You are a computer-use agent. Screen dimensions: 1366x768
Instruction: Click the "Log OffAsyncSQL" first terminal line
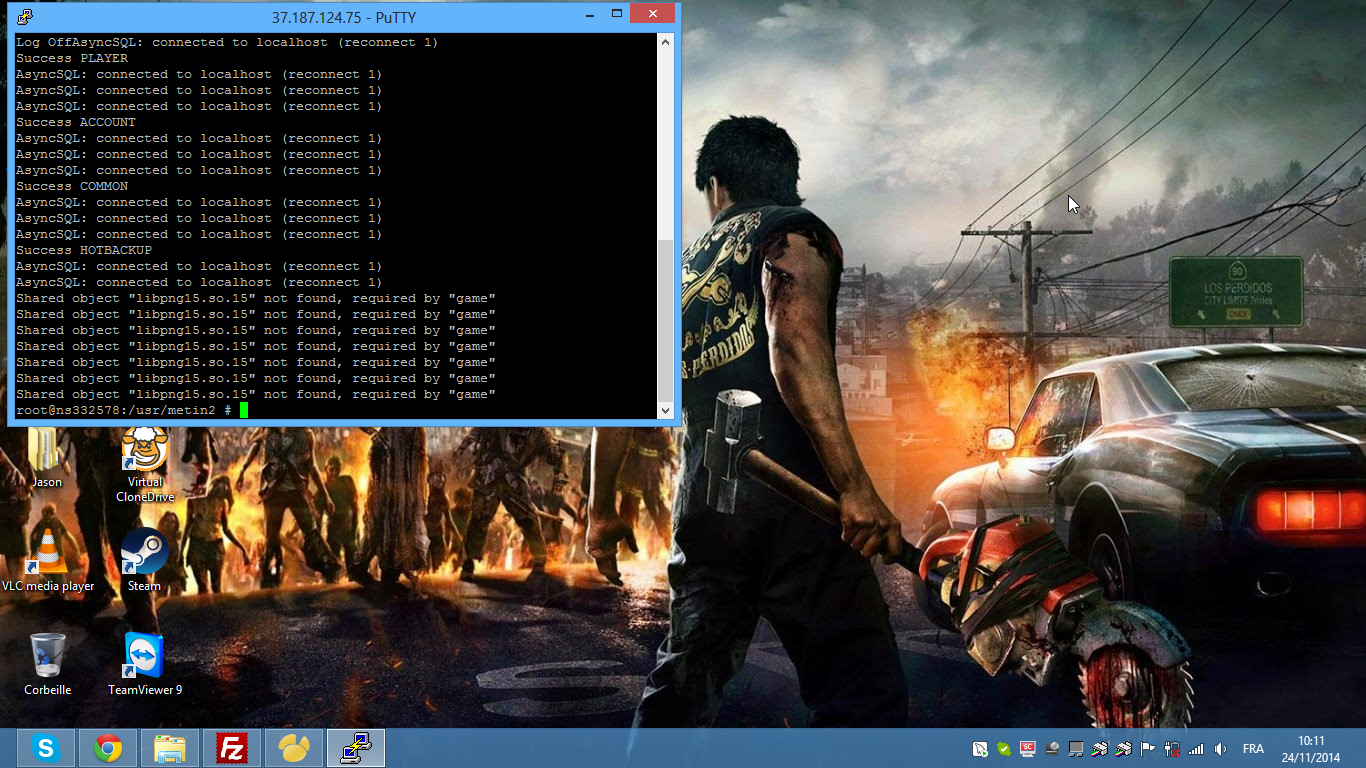click(x=227, y=42)
